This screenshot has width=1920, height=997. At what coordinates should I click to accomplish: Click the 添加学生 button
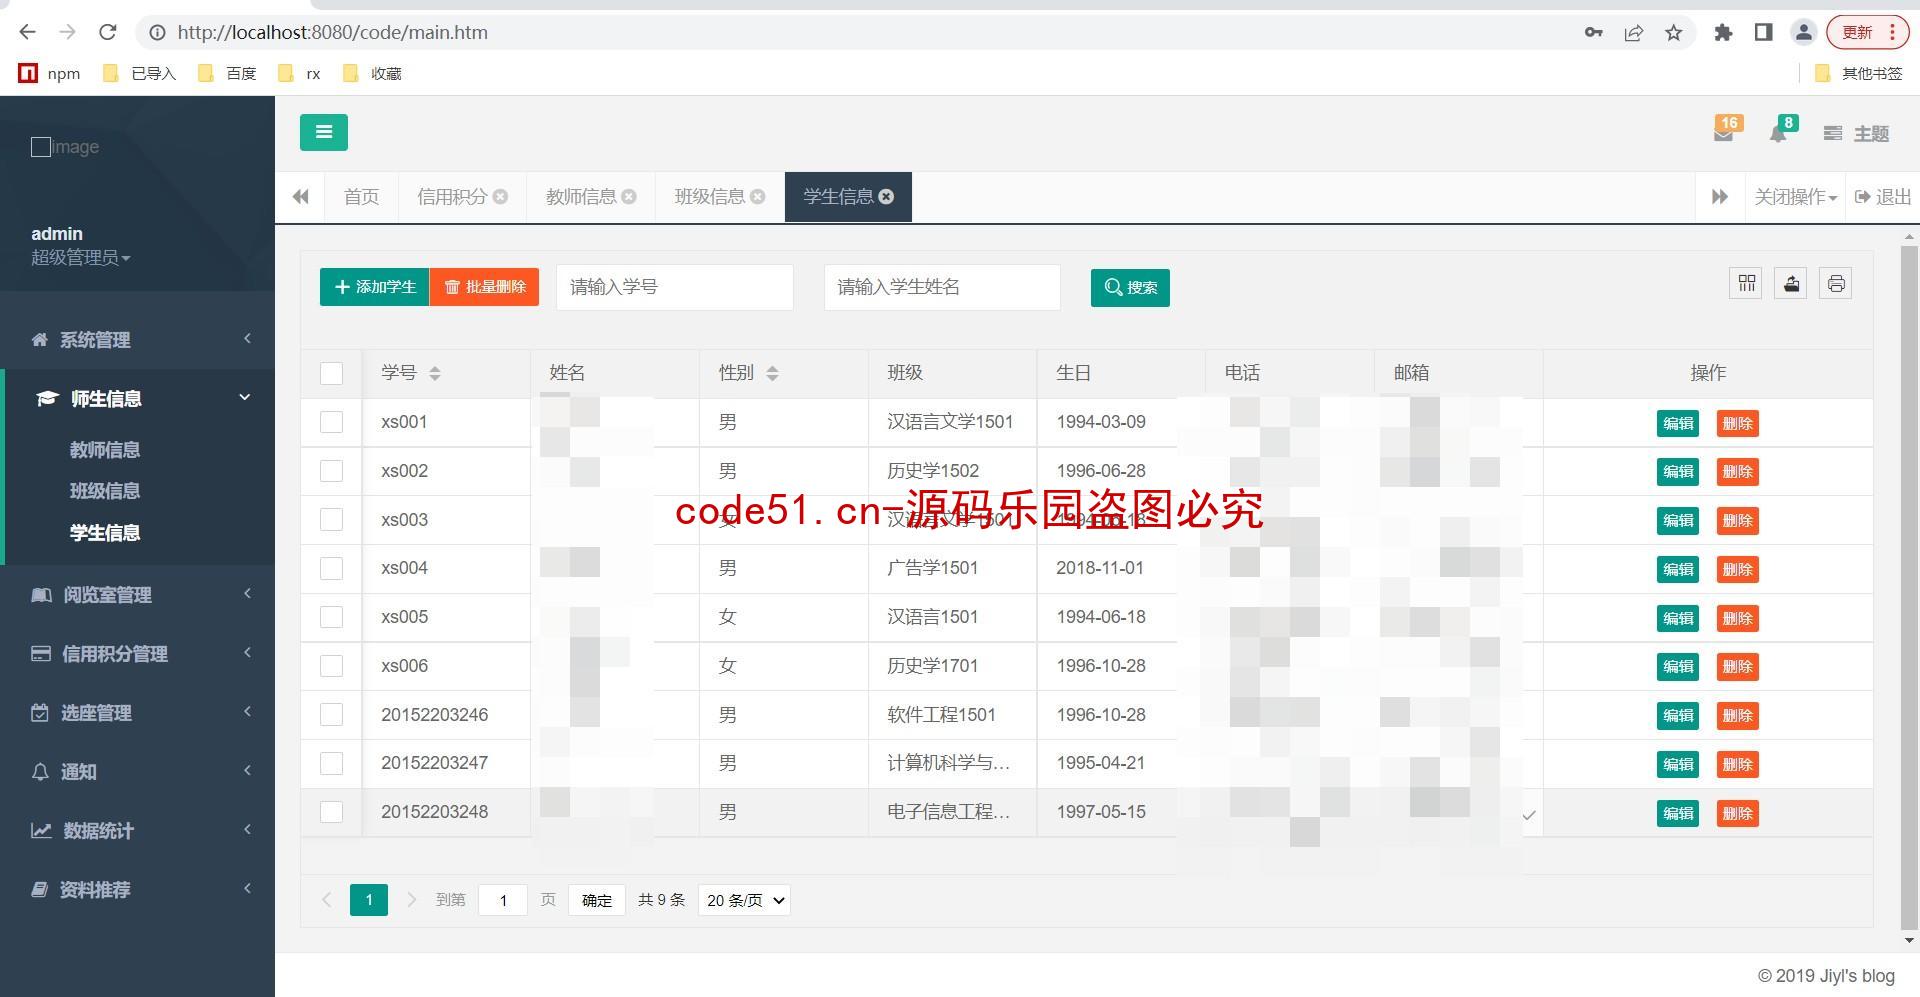coord(375,287)
